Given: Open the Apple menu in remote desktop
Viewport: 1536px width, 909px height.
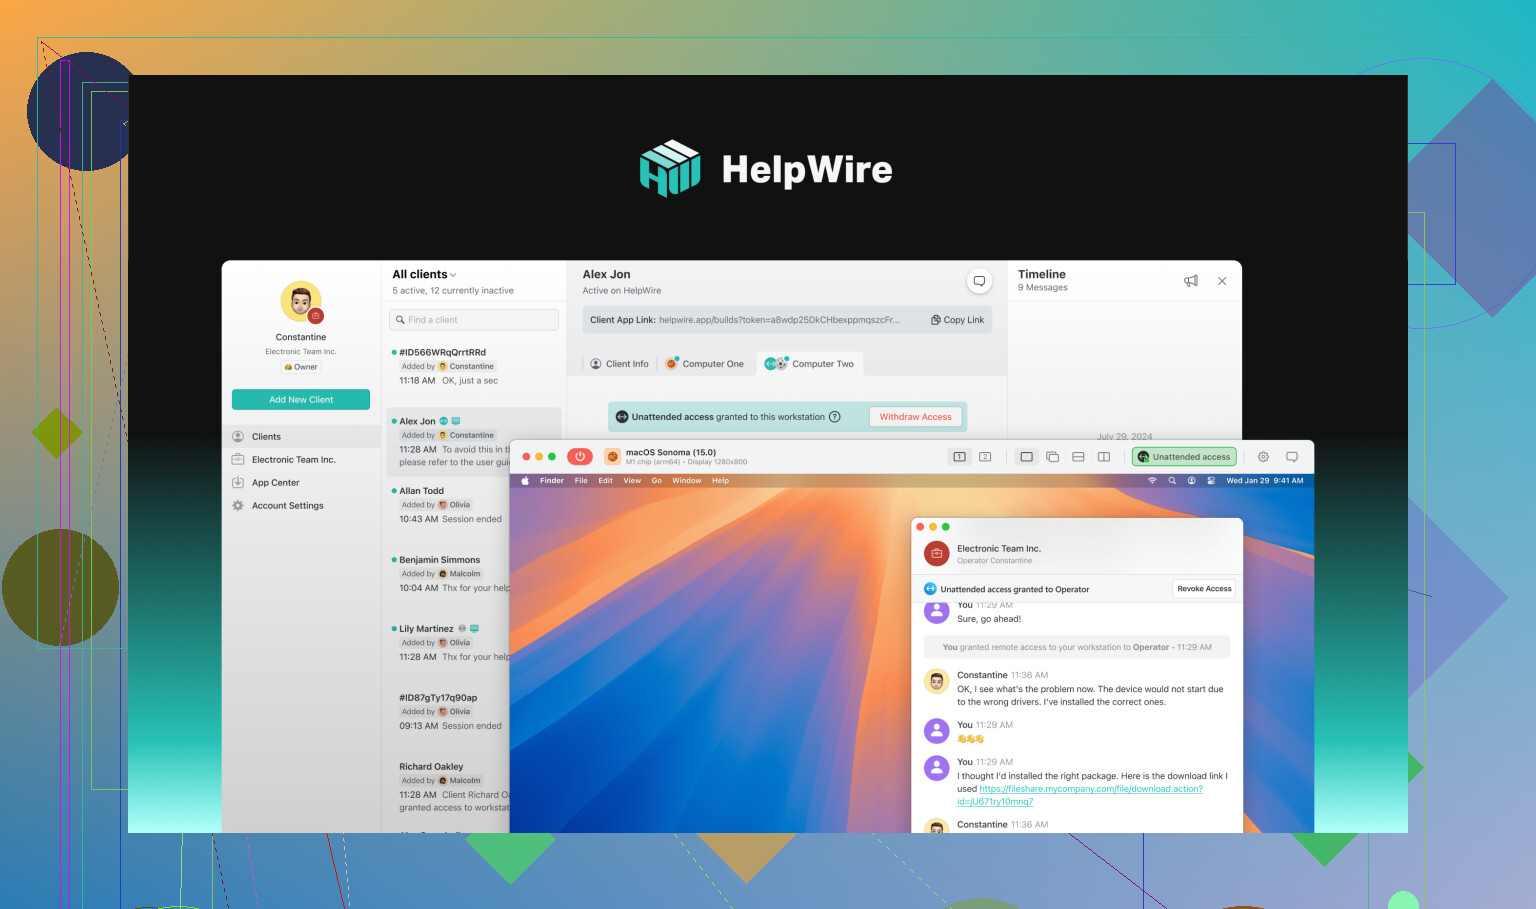Looking at the screenshot, I should 525,481.
